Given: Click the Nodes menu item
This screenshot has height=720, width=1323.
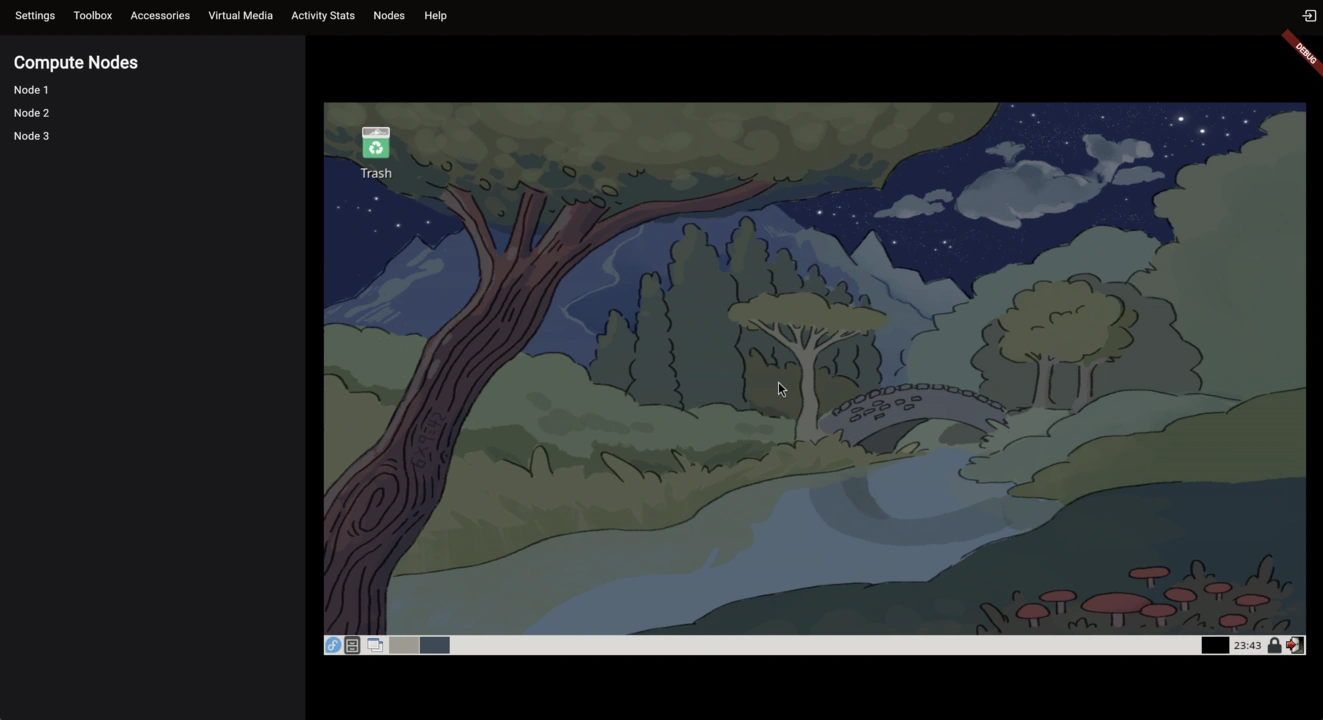Looking at the screenshot, I should click(x=389, y=16).
